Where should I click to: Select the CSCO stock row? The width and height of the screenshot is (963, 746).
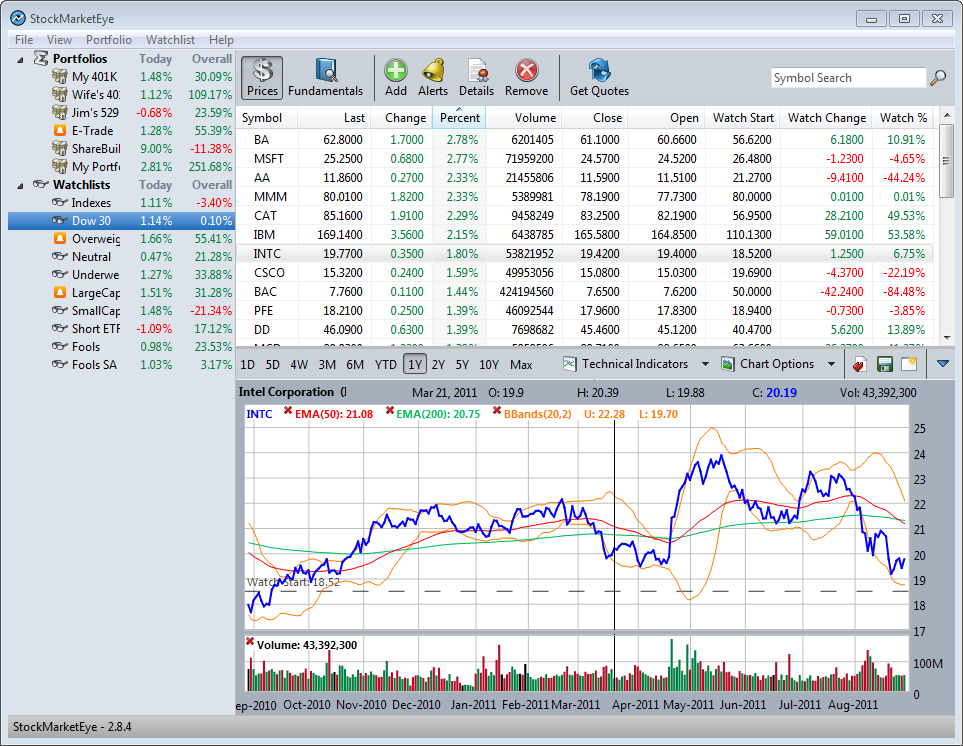tap(585, 273)
